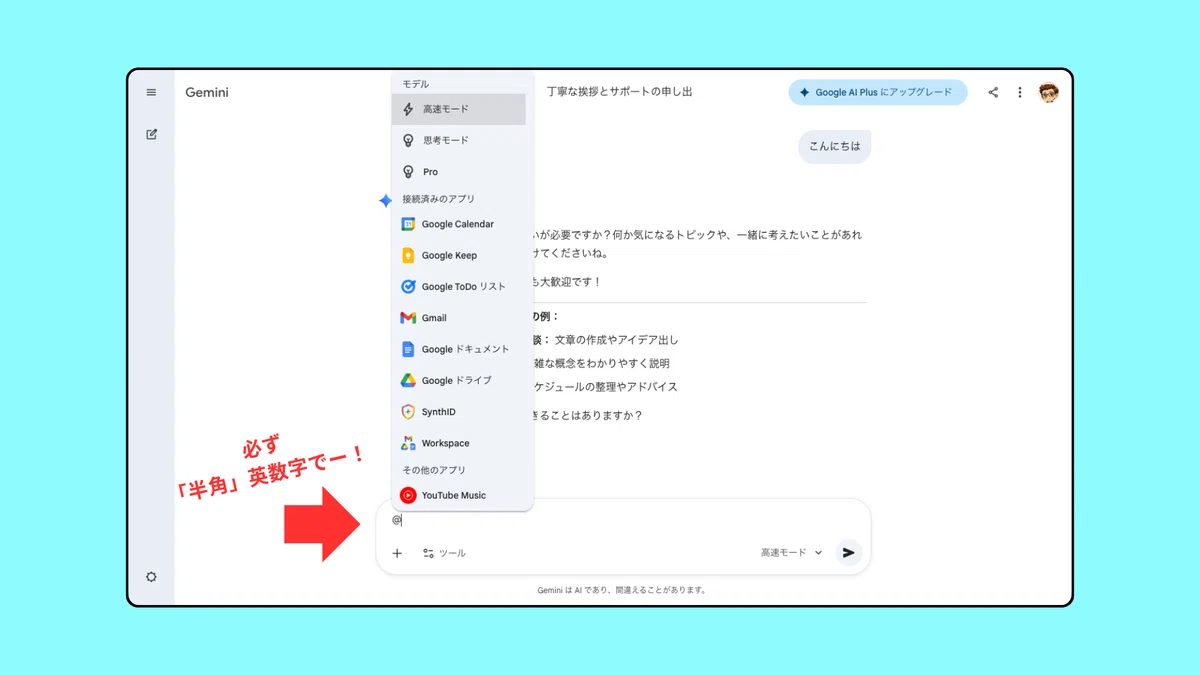Click the こんにちは user message bubble
The height and width of the screenshot is (675, 1200).
pos(834,146)
